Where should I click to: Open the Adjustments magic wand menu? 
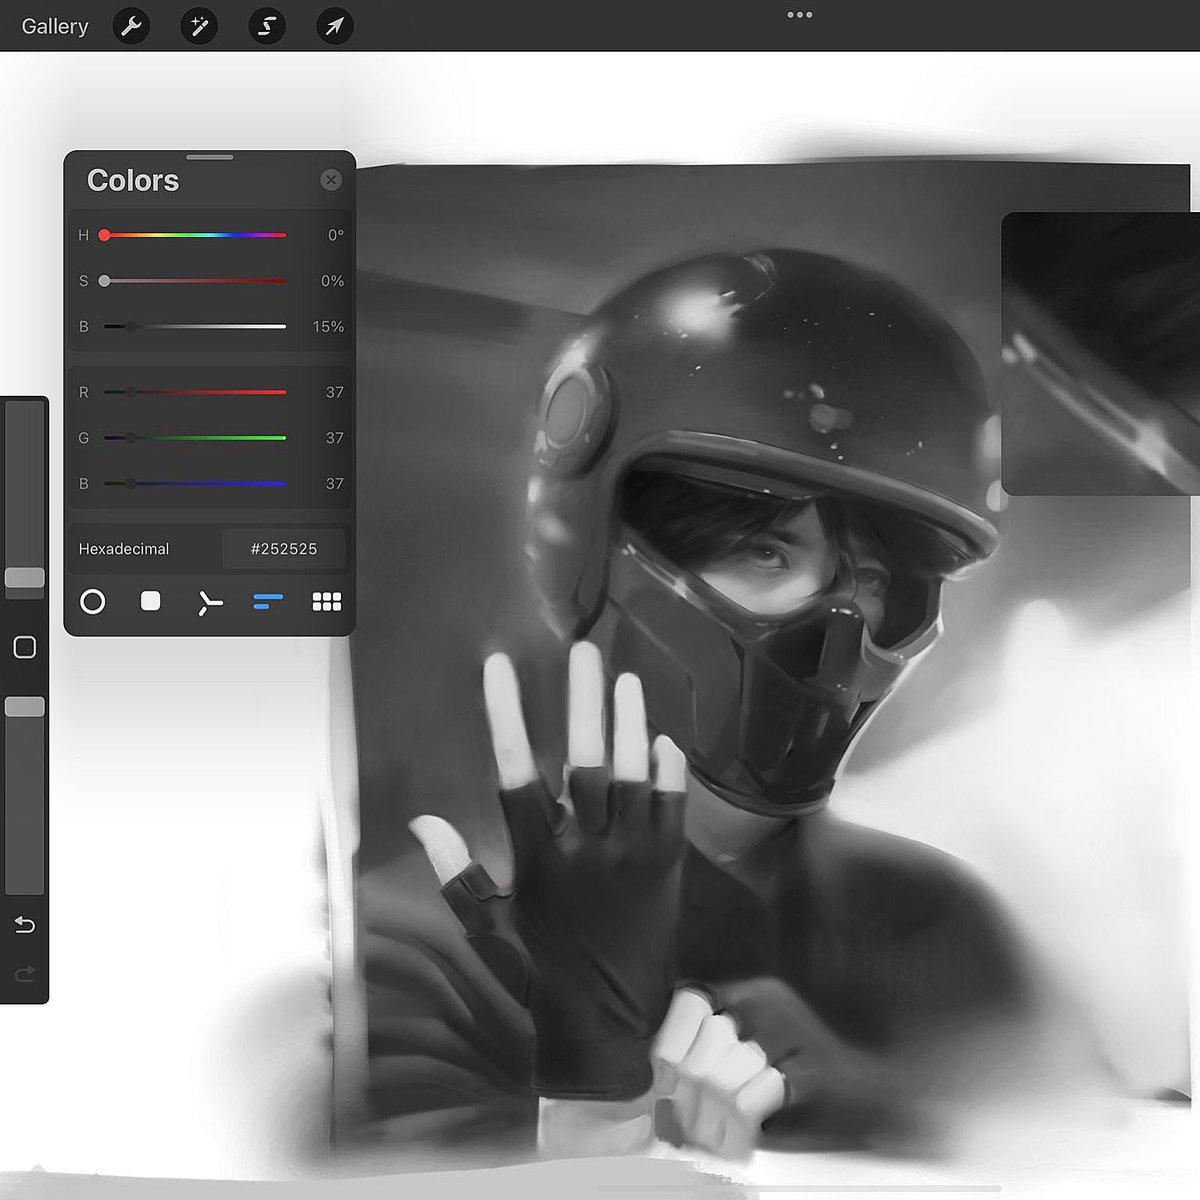pos(199,26)
